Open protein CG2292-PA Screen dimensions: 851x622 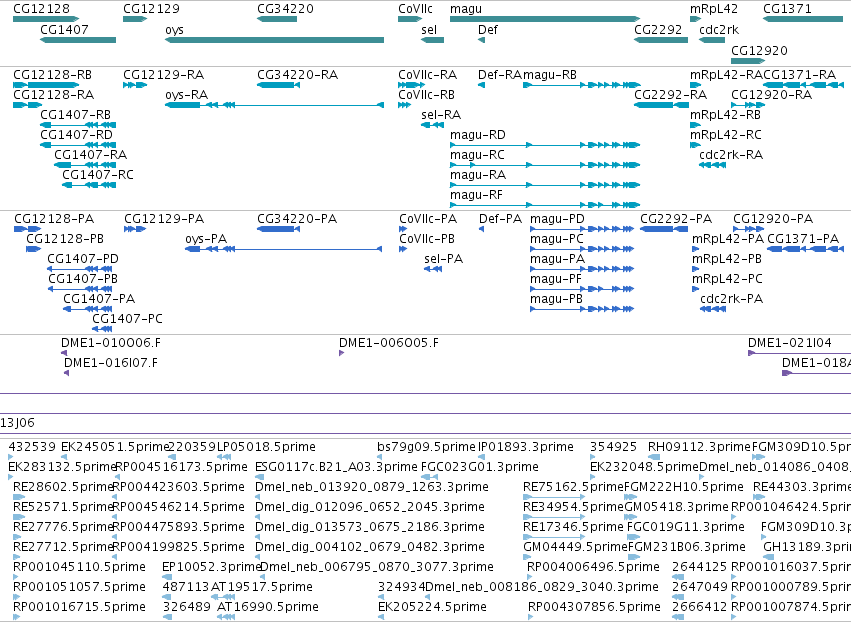[676, 219]
